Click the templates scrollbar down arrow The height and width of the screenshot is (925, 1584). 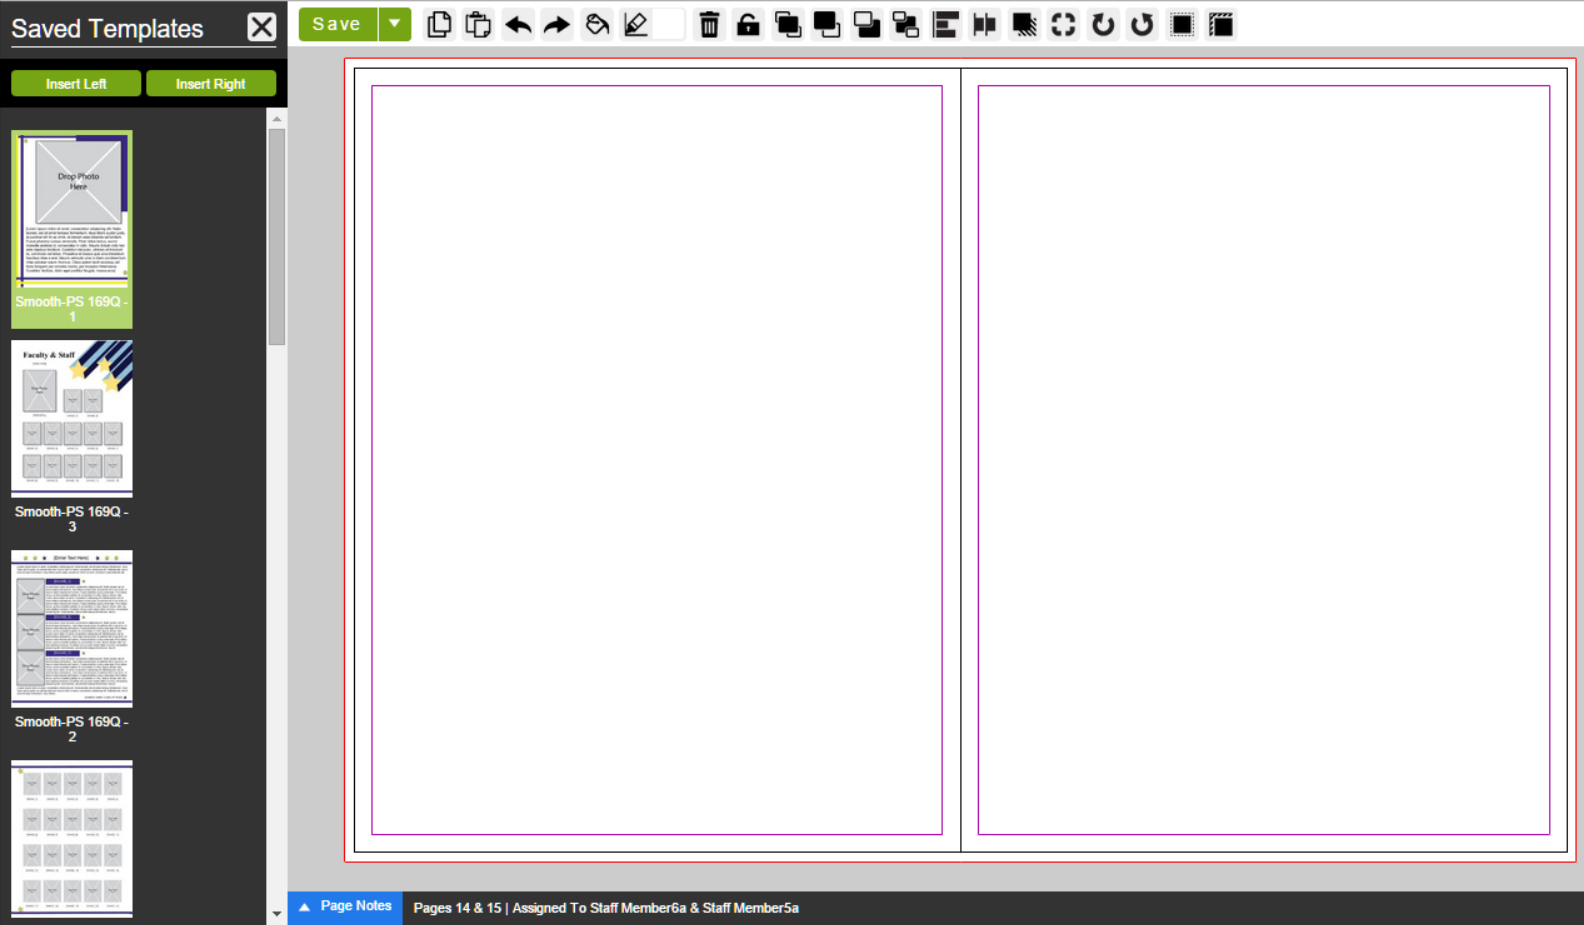277,914
